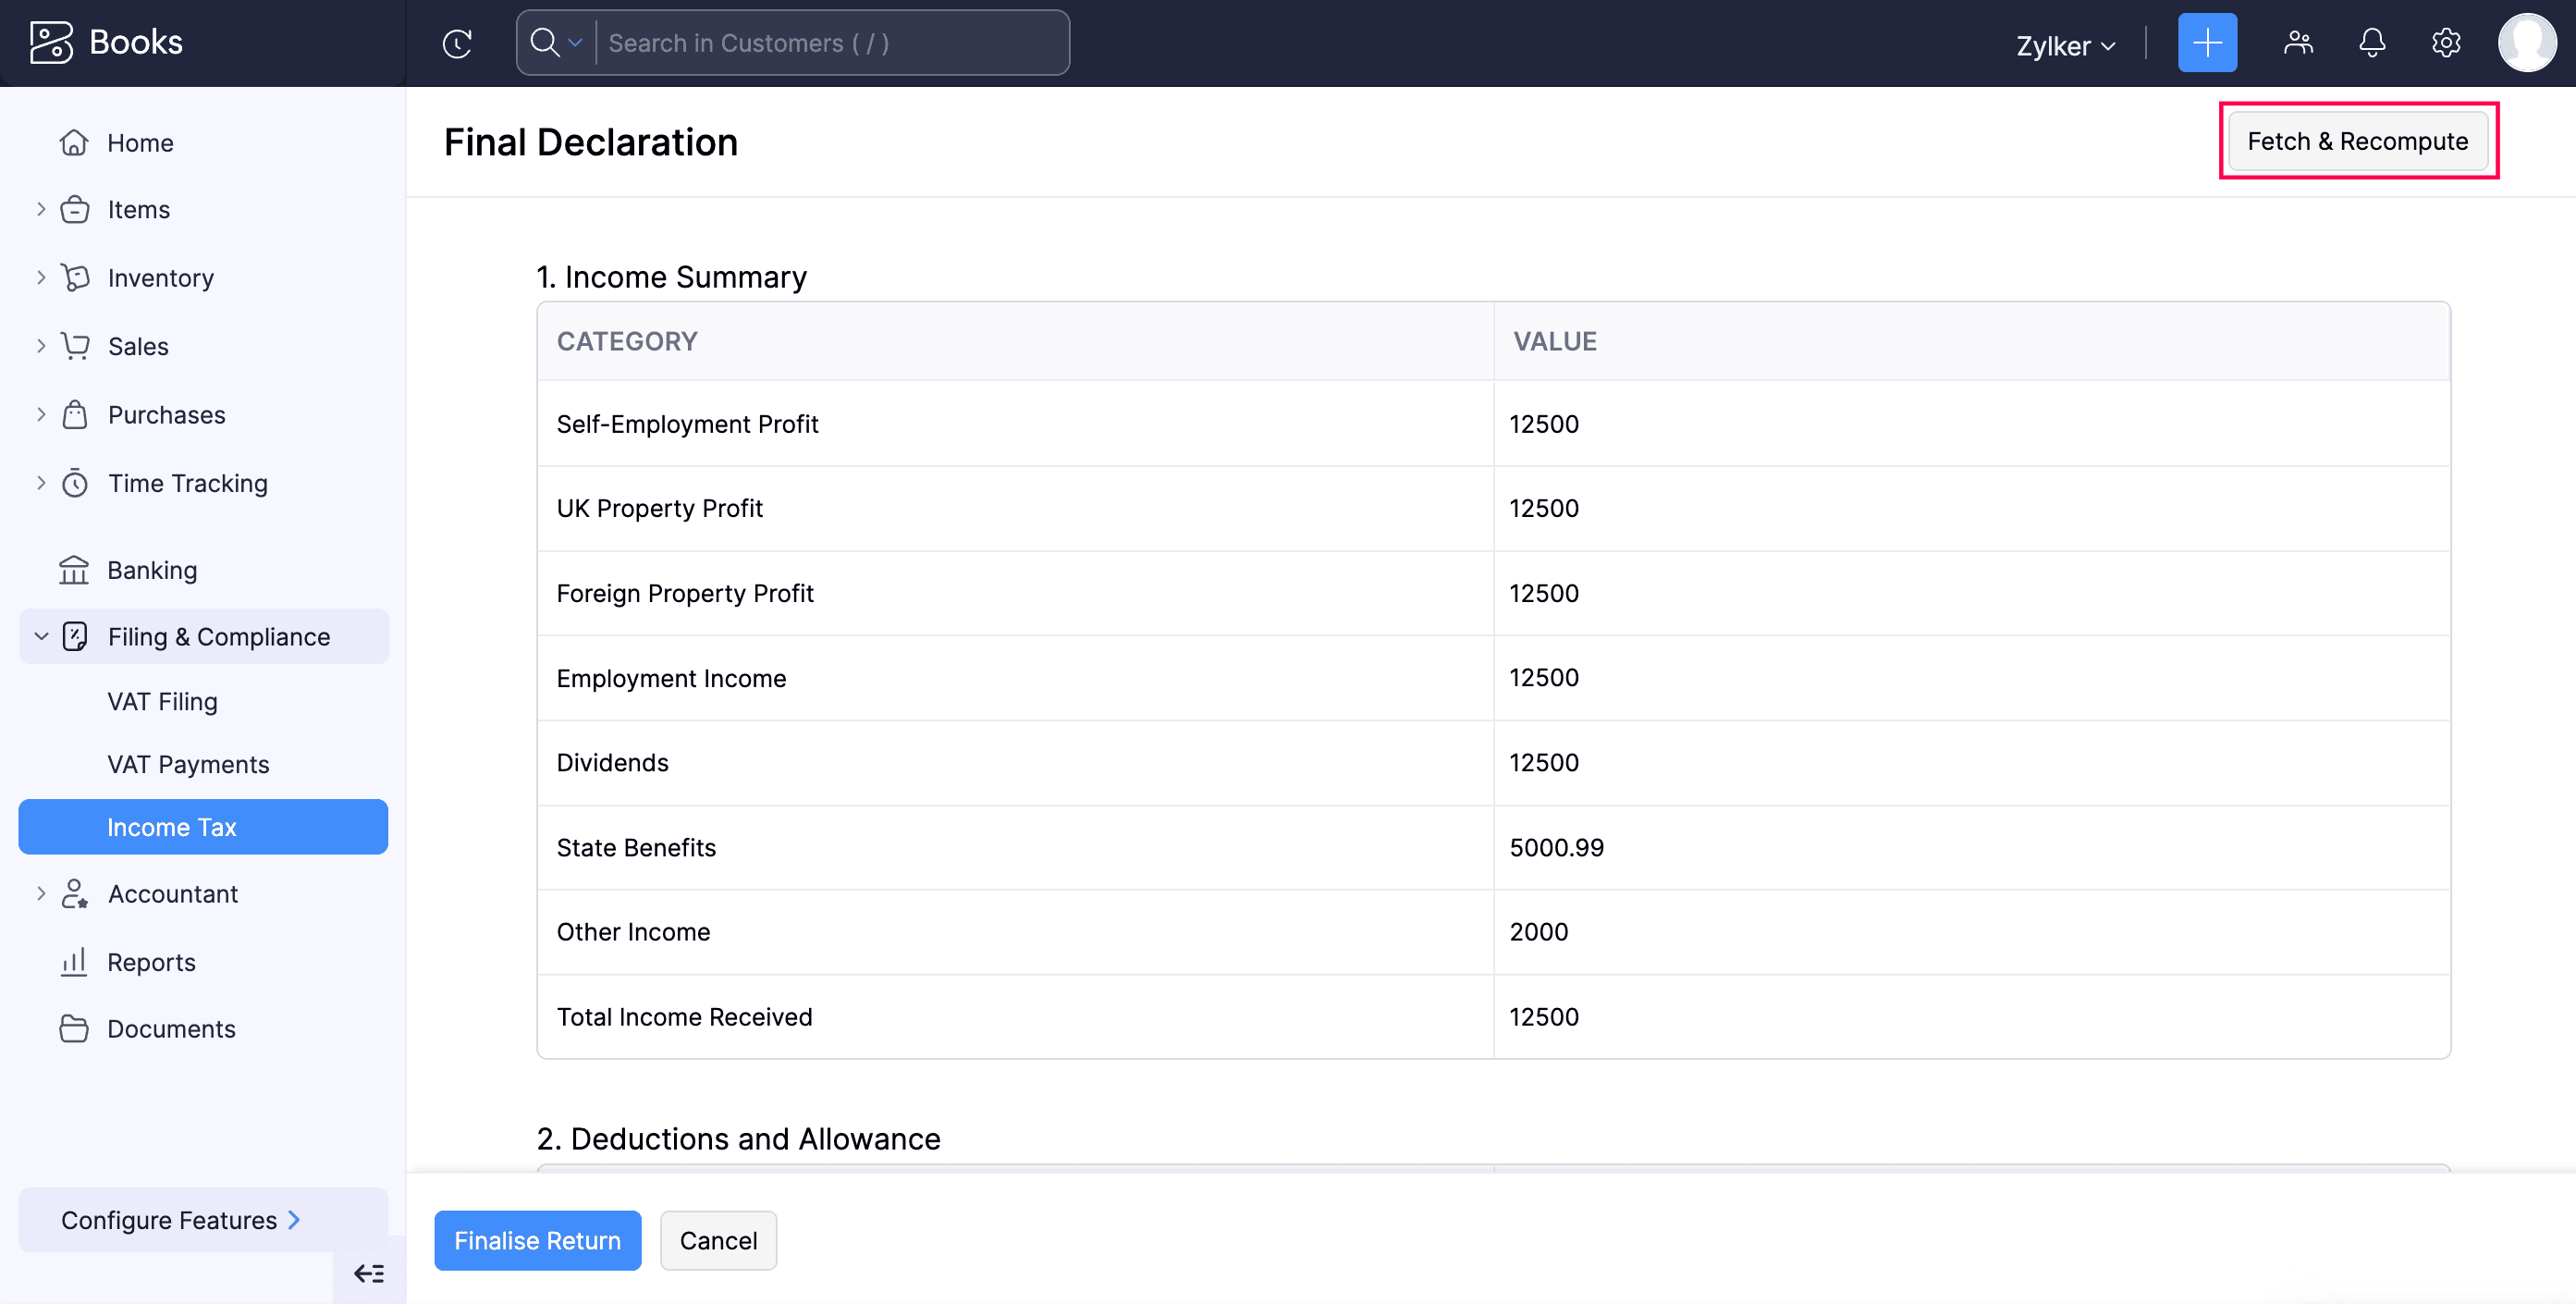Click the blue quick create plus button
The width and height of the screenshot is (2576, 1304).
2206,43
